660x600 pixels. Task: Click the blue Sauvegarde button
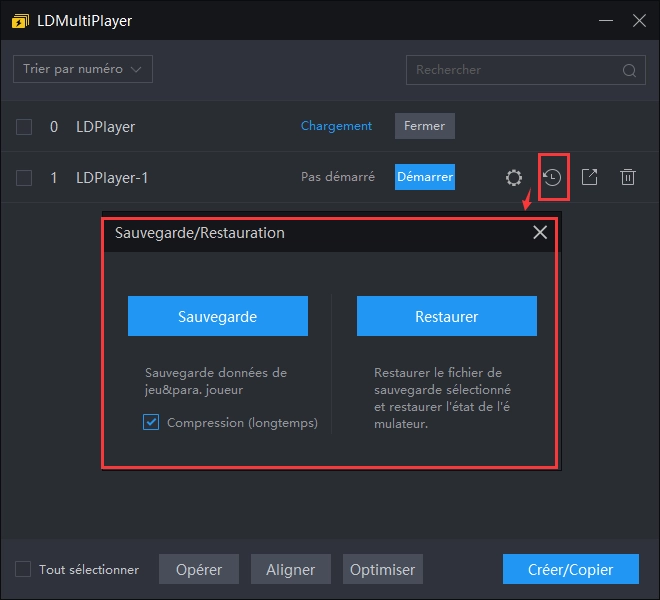[218, 316]
